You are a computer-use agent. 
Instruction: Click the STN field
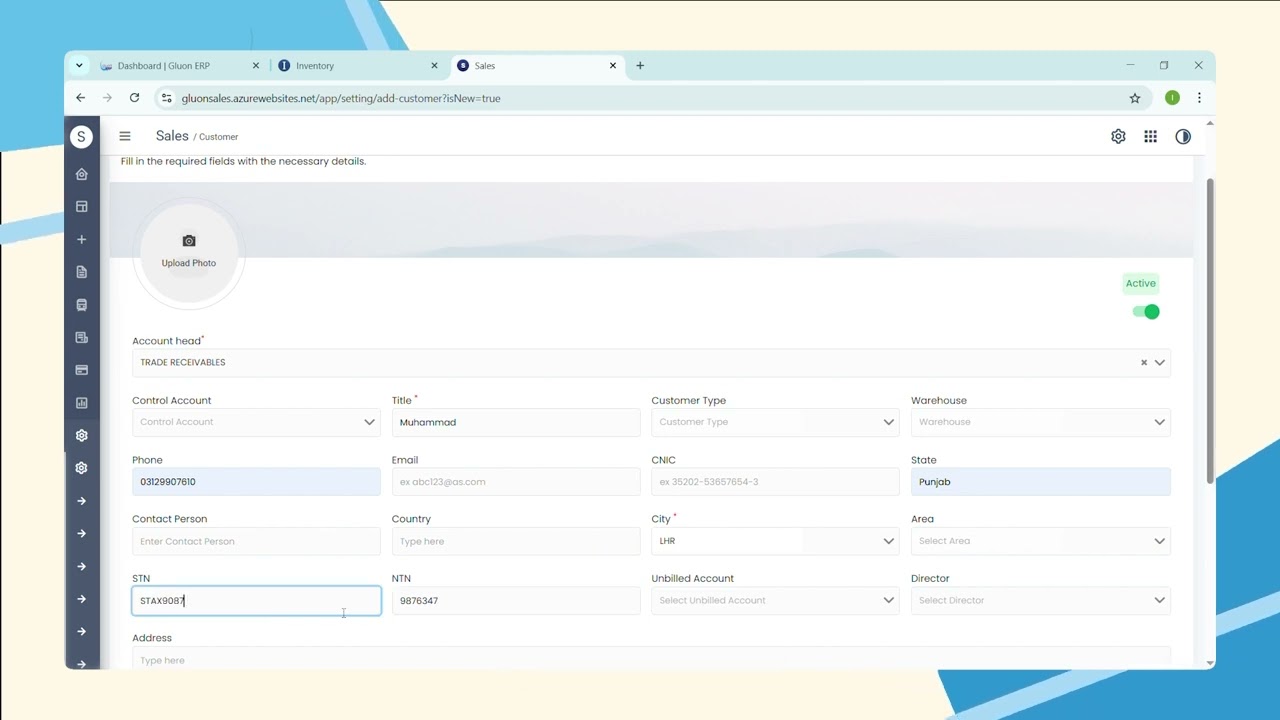(256, 600)
